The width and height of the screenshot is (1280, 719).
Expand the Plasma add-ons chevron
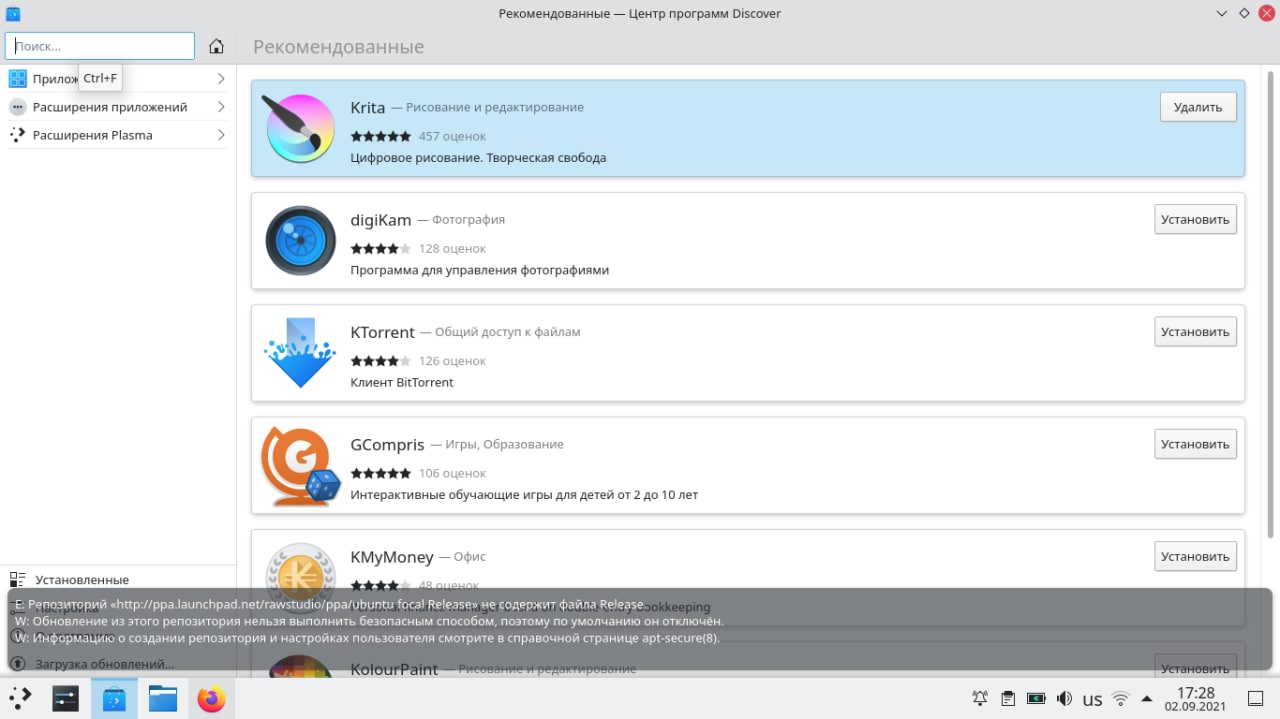pyautogui.click(x=220, y=135)
